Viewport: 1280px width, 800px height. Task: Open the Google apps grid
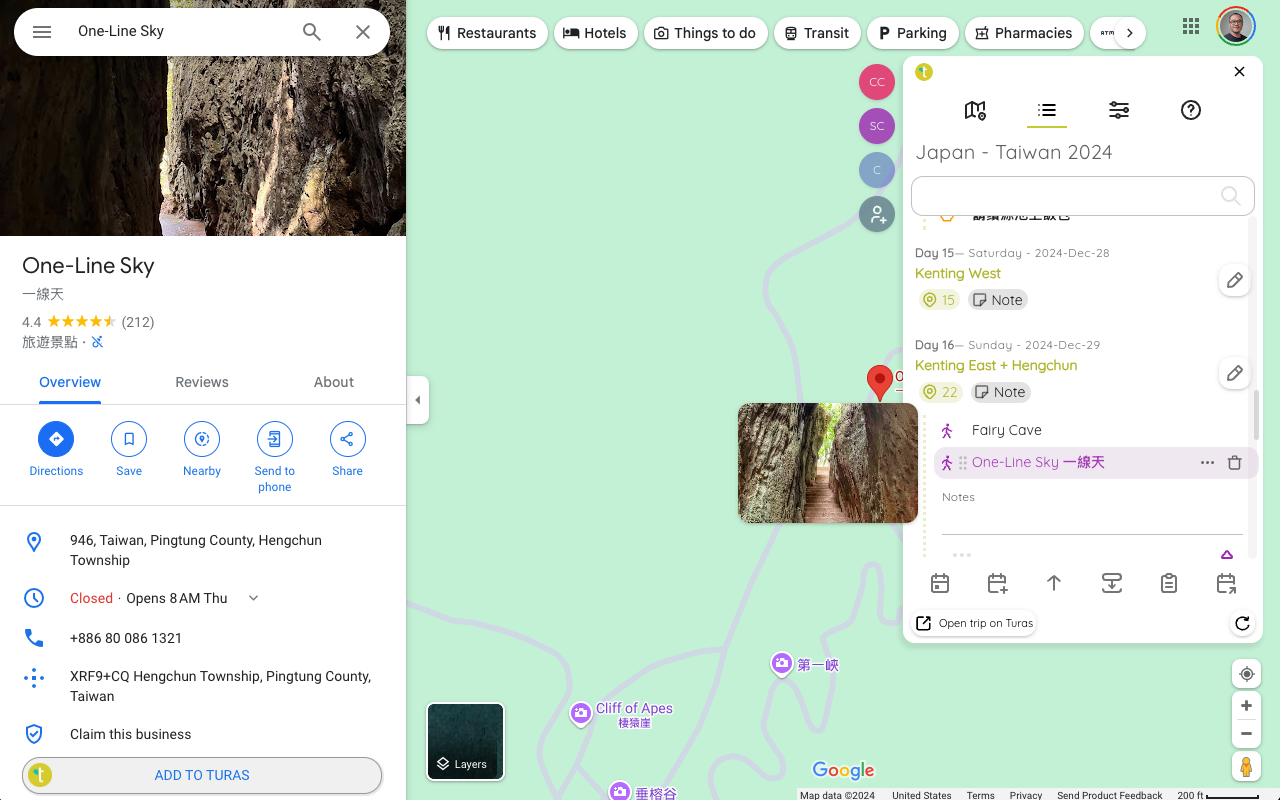[x=1191, y=27]
